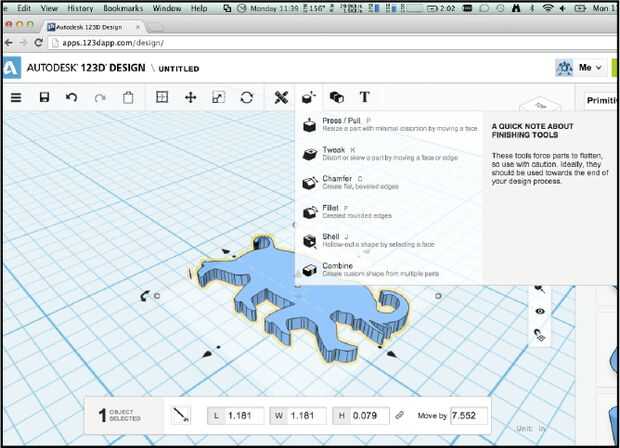This screenshot has height=448, width=620.
Task: Open the History menu
Action: tap(80, 8)
